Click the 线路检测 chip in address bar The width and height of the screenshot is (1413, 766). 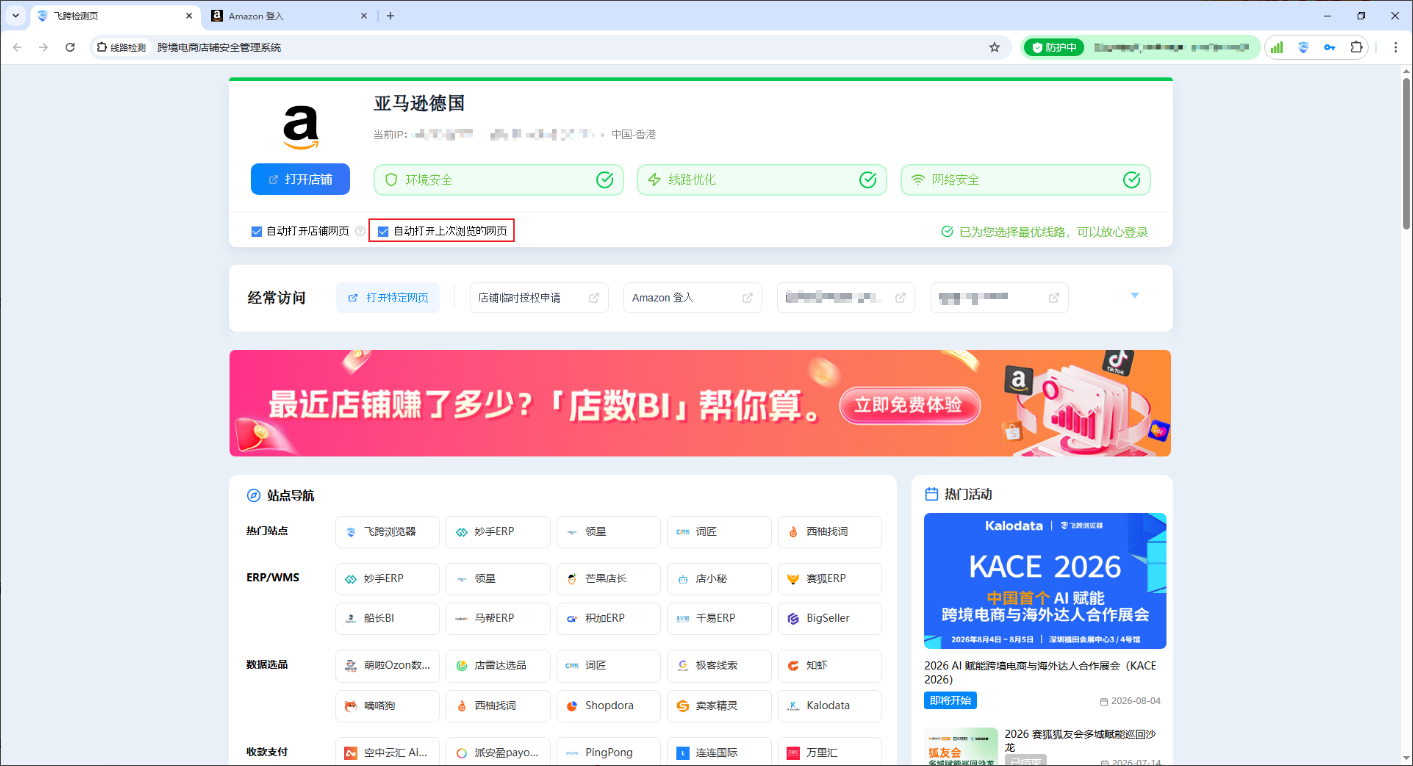click(x=121, y=47)
